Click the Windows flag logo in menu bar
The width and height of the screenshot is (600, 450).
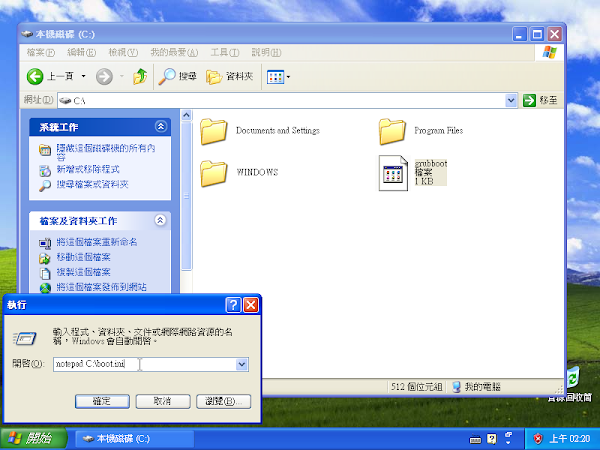[x=549, y=52]
